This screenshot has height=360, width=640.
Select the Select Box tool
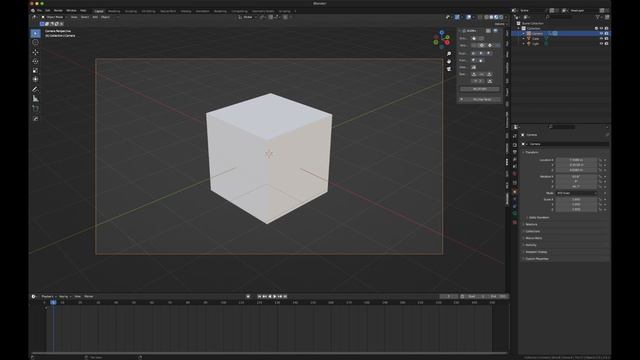36,33
